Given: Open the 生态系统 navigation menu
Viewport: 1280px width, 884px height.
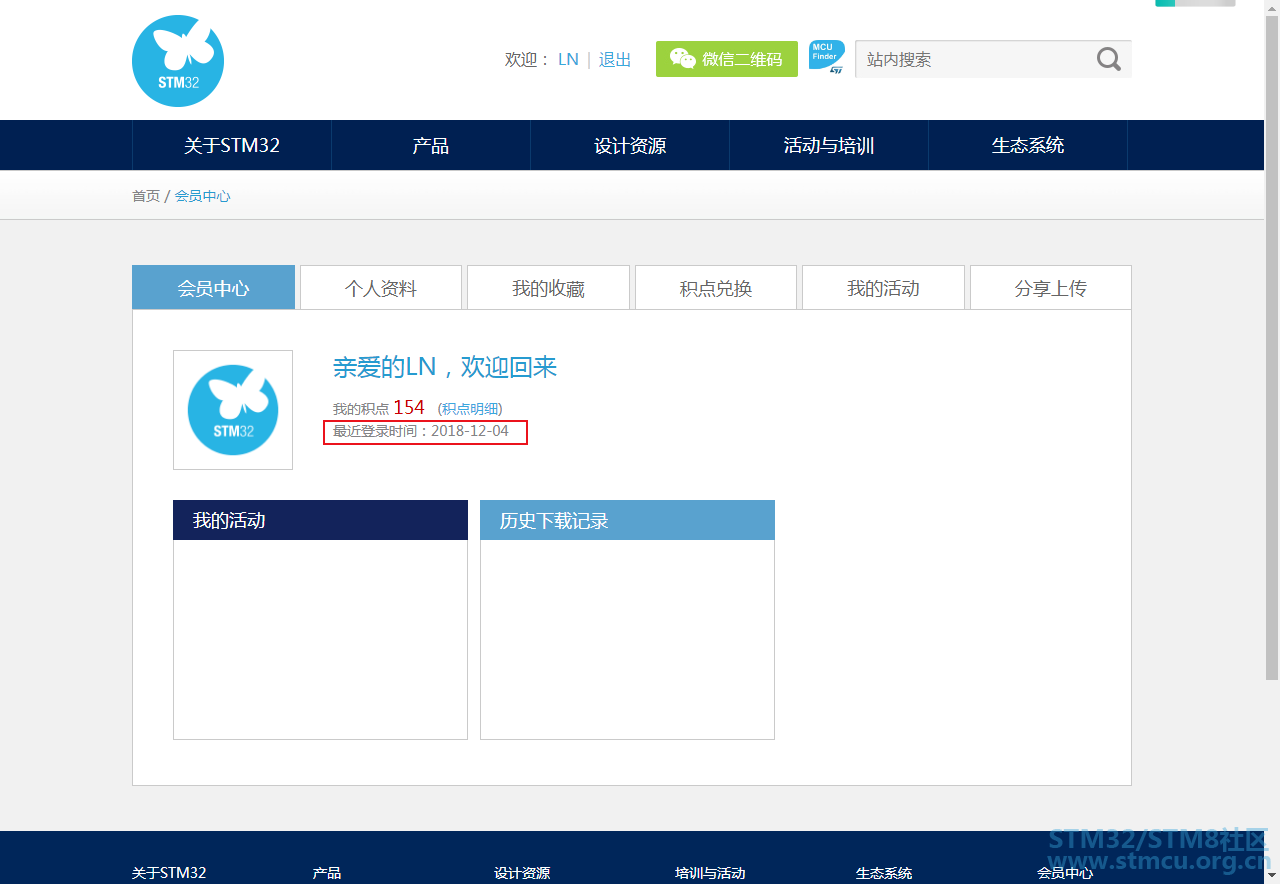Looking at the screenshot, I should (1028, 145).
